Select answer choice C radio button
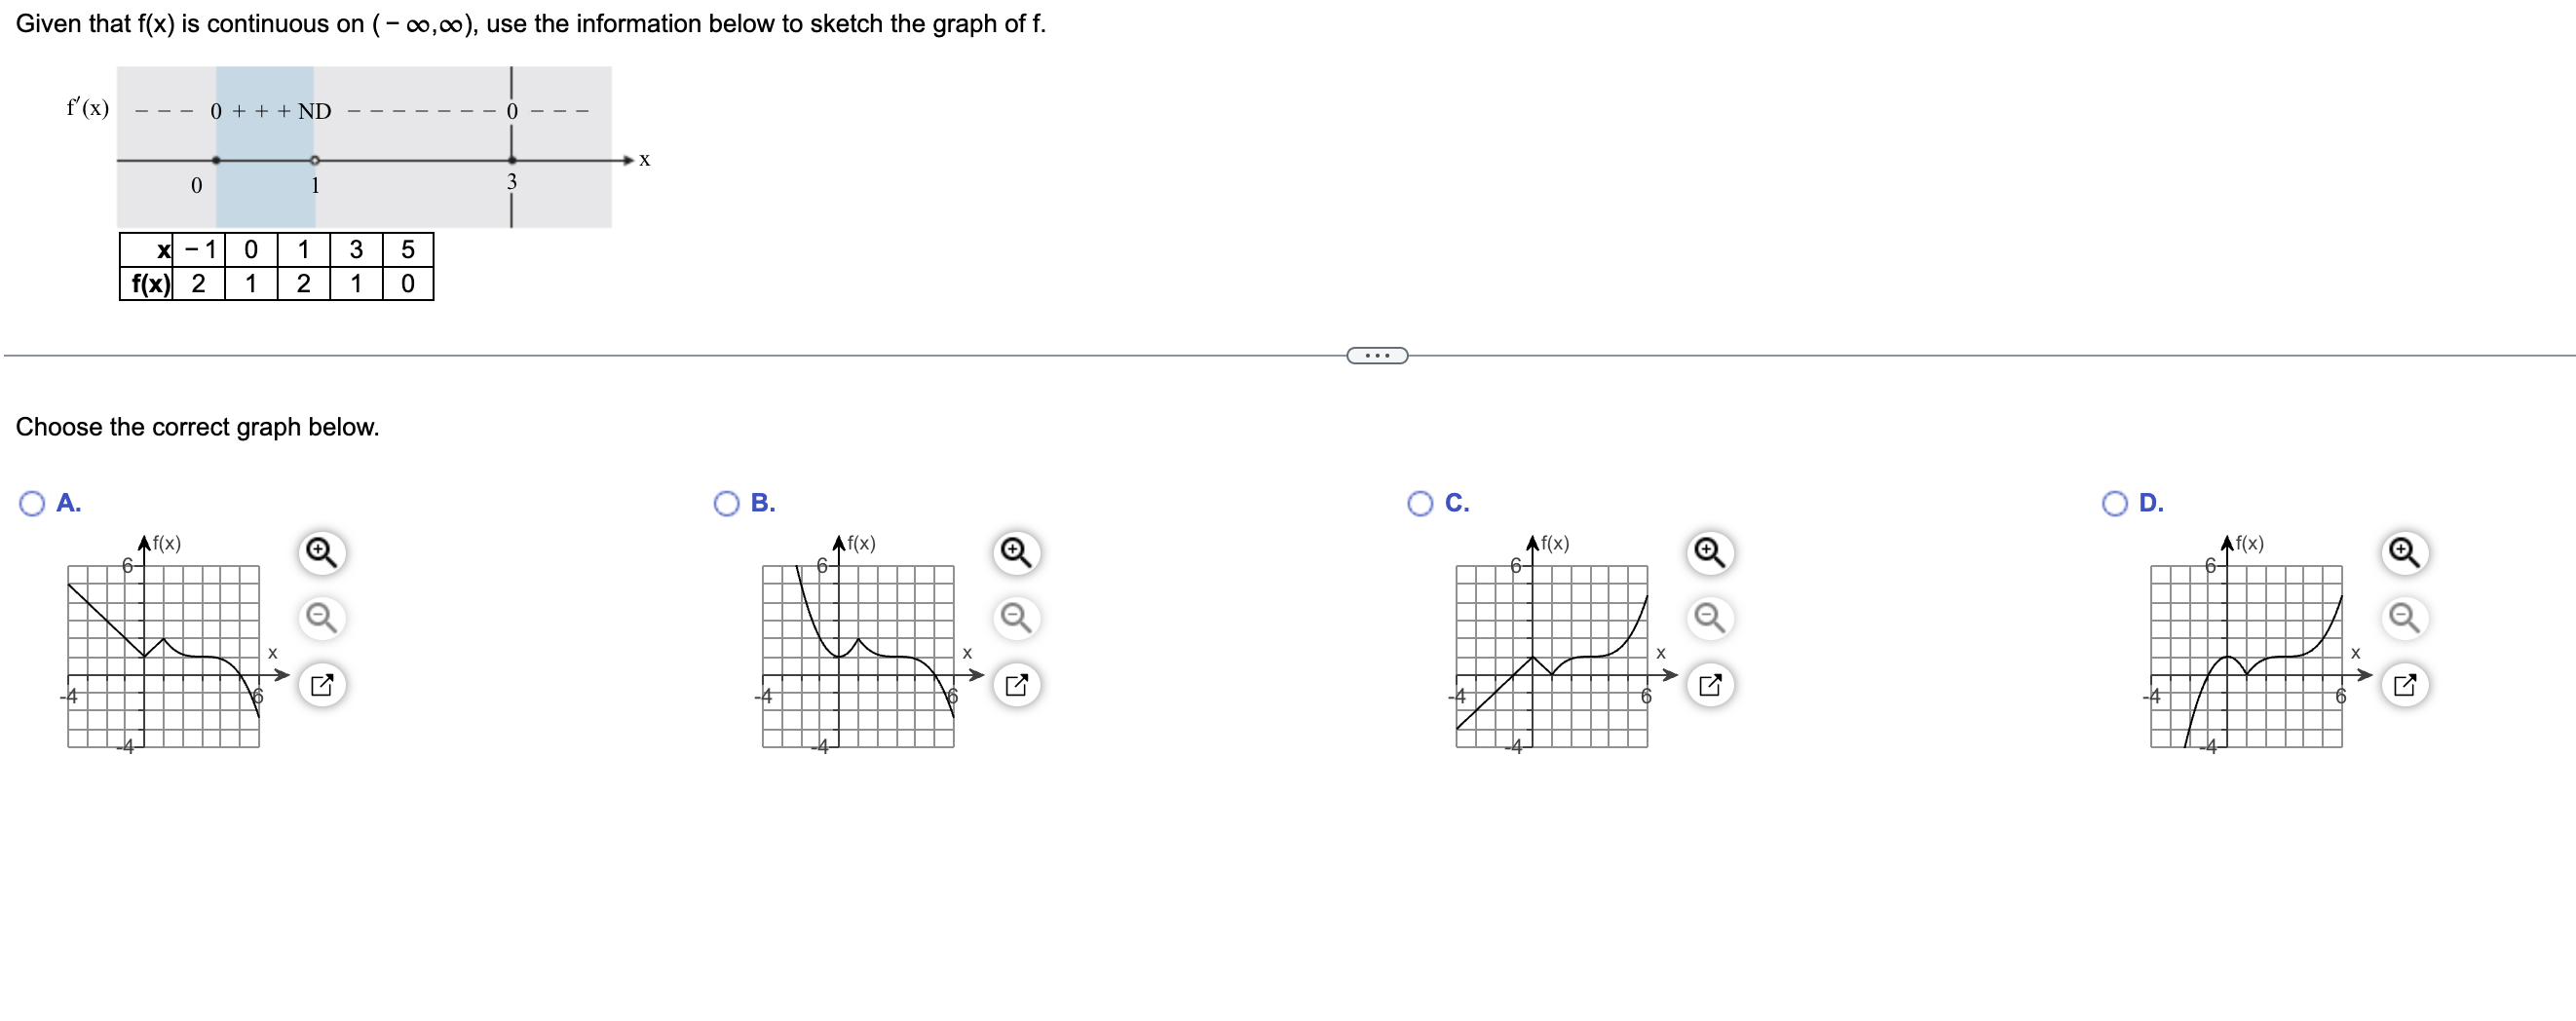This screenshot has height=1021, width=2576. 1420,504
